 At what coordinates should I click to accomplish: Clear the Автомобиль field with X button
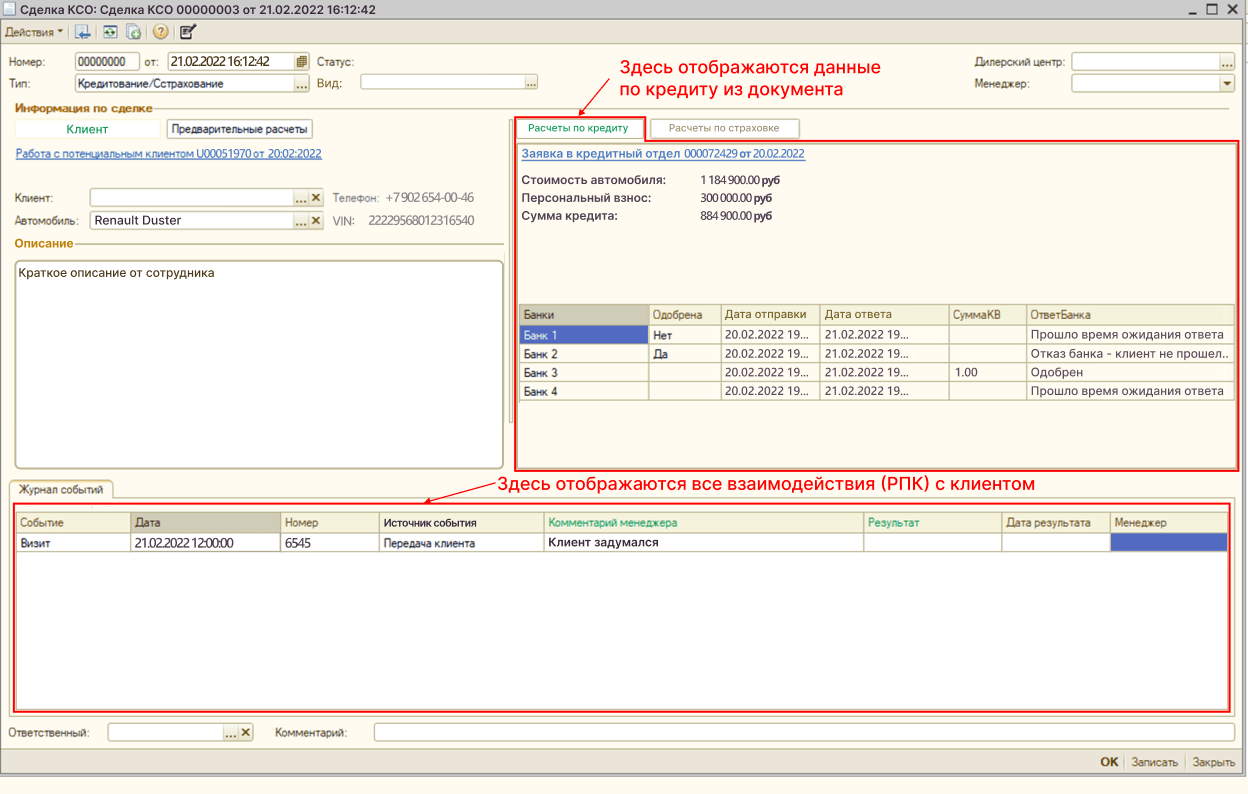click(x=316, y=221)
